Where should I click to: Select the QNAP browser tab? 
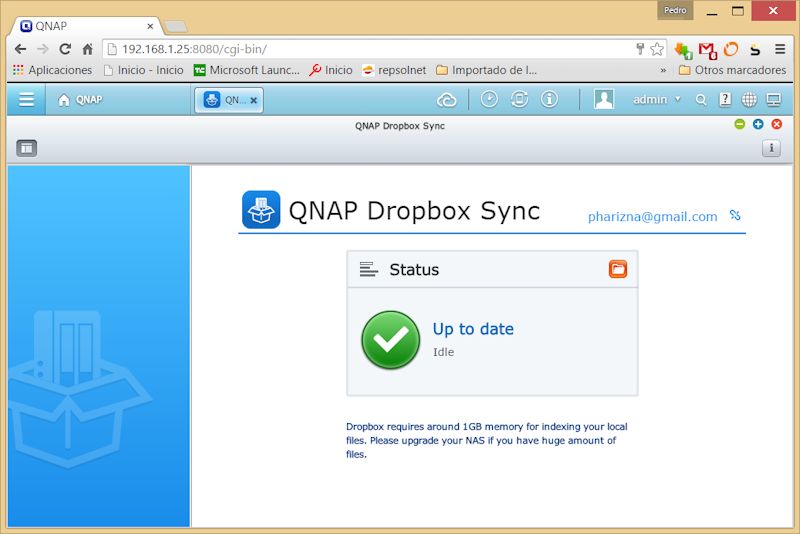[86, 26]
